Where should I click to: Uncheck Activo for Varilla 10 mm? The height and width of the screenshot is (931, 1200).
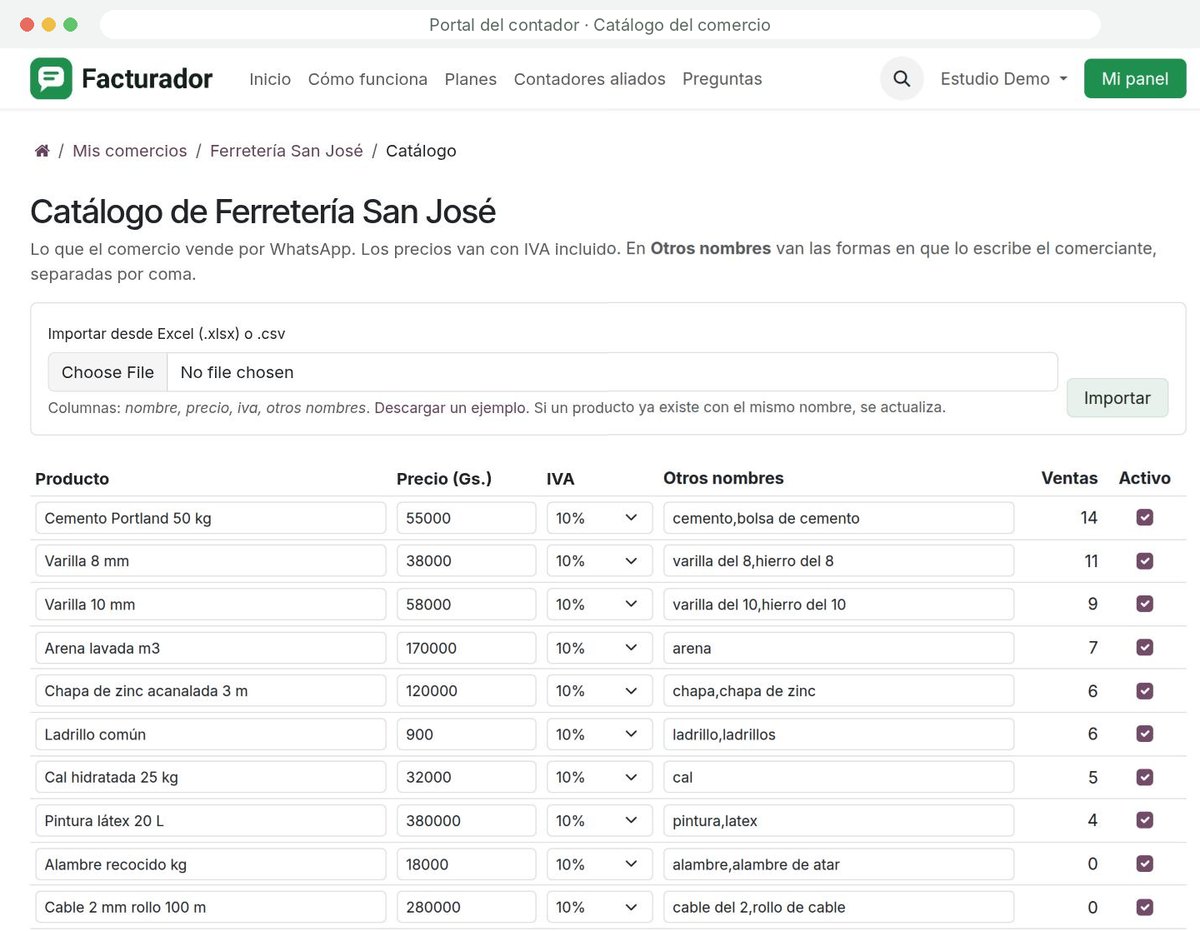click(x=1145, y=604)
